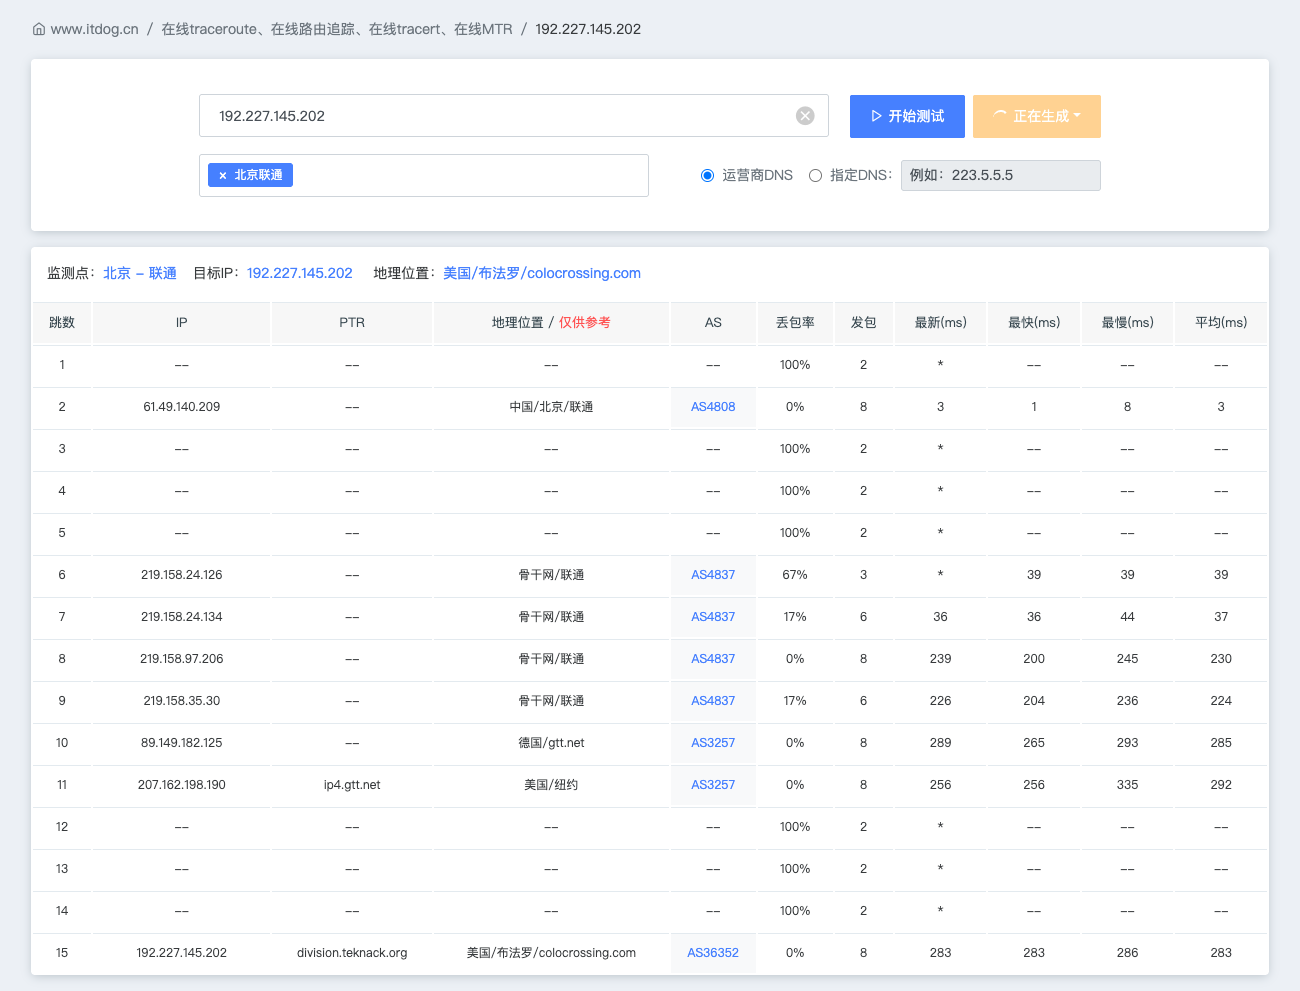Image resolution: width=1300 pixels, height=991 pixels.
Task: Open the monitoring node selector box
Action: pos(424,175)
